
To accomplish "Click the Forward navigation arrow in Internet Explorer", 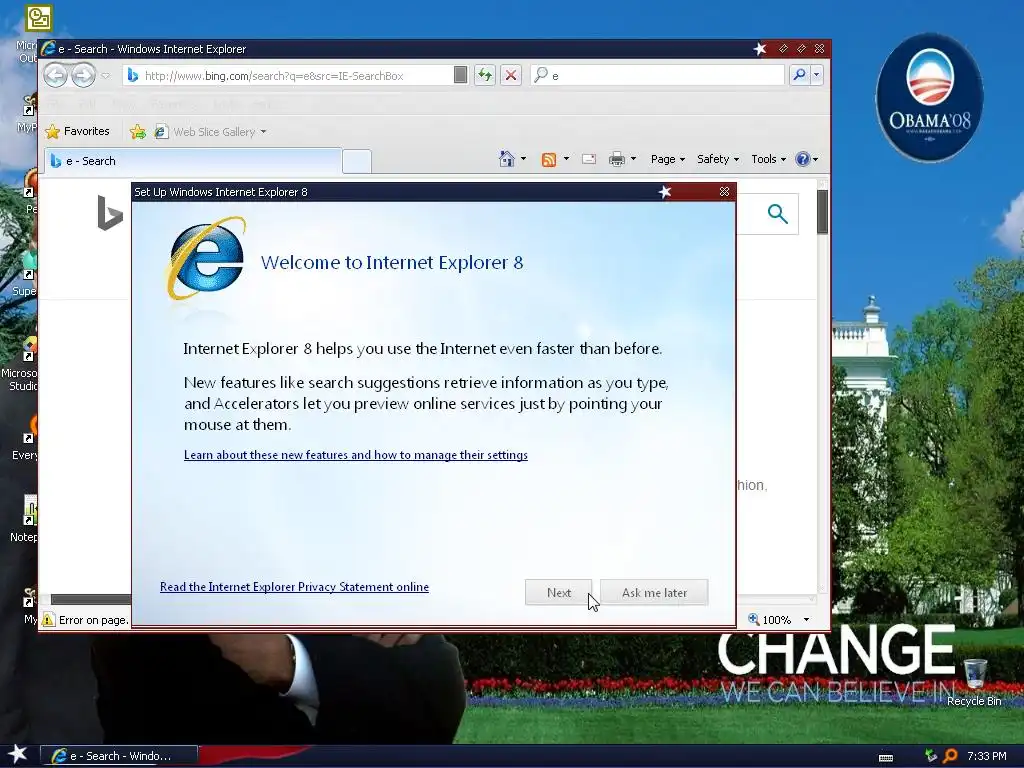I will (x=83, y=76).
